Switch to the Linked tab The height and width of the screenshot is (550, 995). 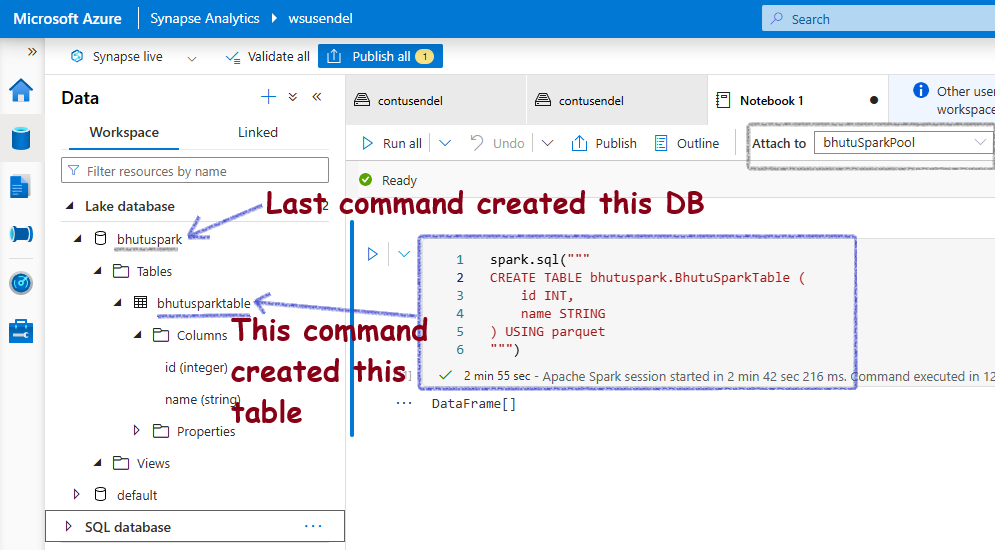coord(258,132)
